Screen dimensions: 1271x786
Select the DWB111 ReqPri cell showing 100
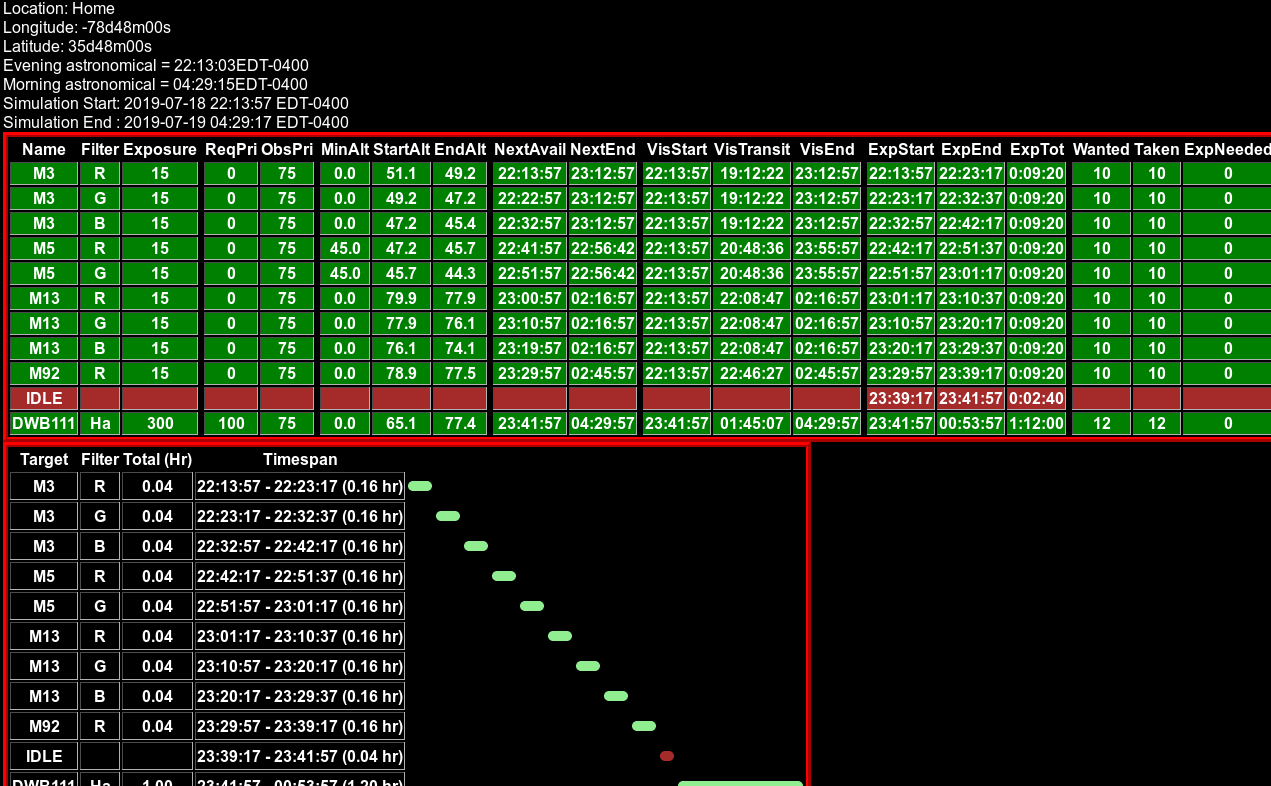pyautogui.click(x=231, y=423)
